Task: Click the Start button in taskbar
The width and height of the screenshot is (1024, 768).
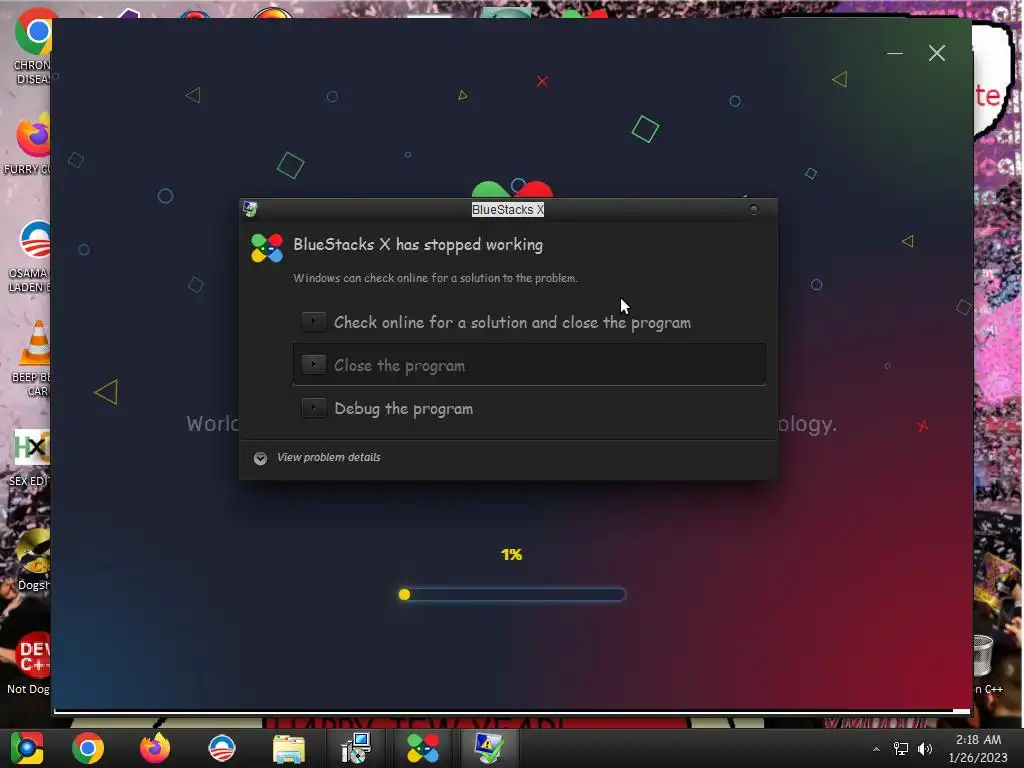Action: [x=27, y=748]
